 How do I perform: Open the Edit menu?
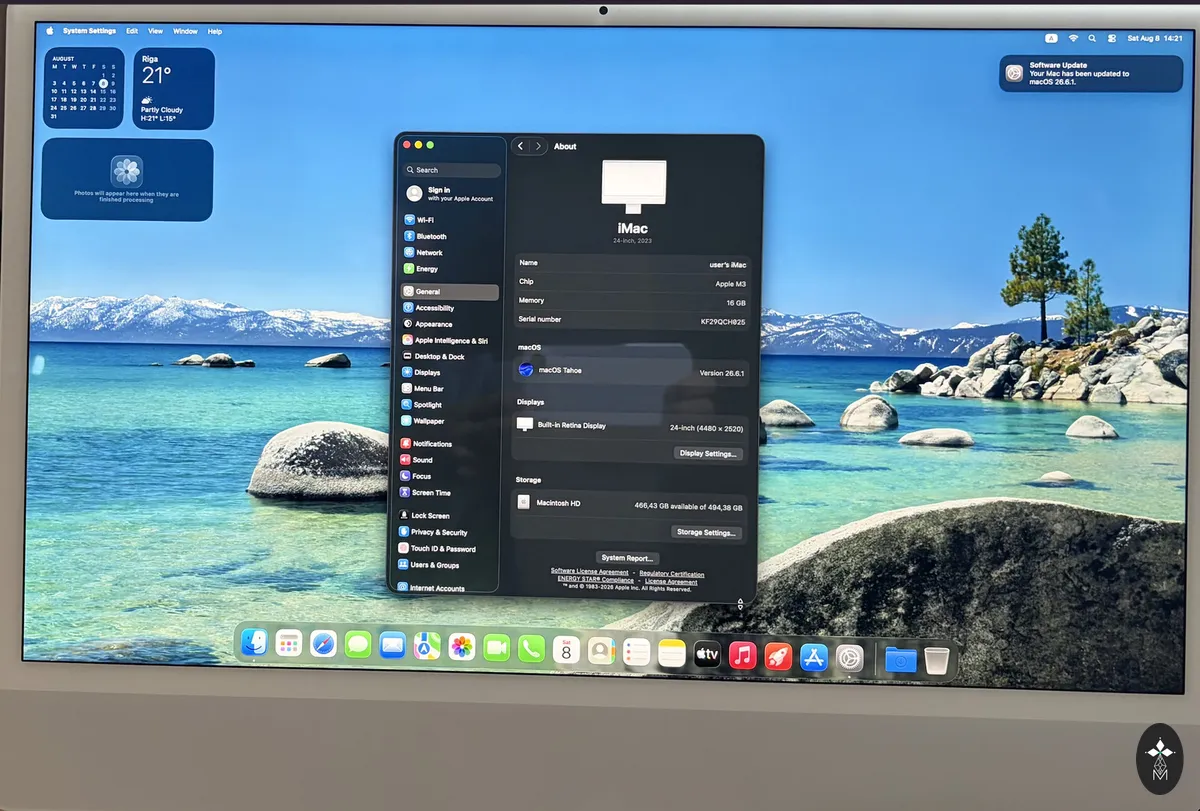coord(132,31)
